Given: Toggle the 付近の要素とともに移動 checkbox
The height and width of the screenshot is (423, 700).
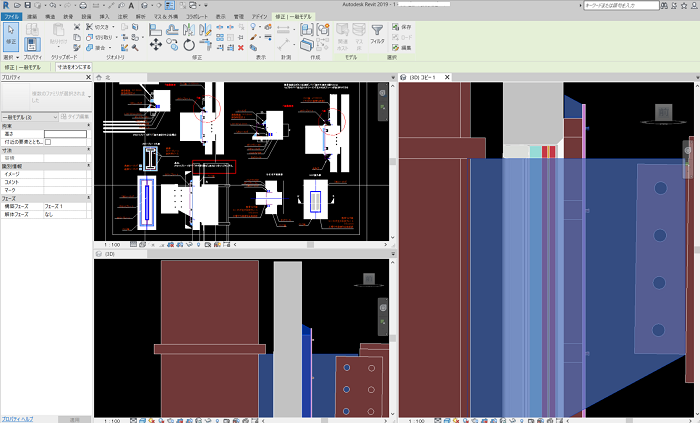Looking at the screenshot, I should 48,142.
